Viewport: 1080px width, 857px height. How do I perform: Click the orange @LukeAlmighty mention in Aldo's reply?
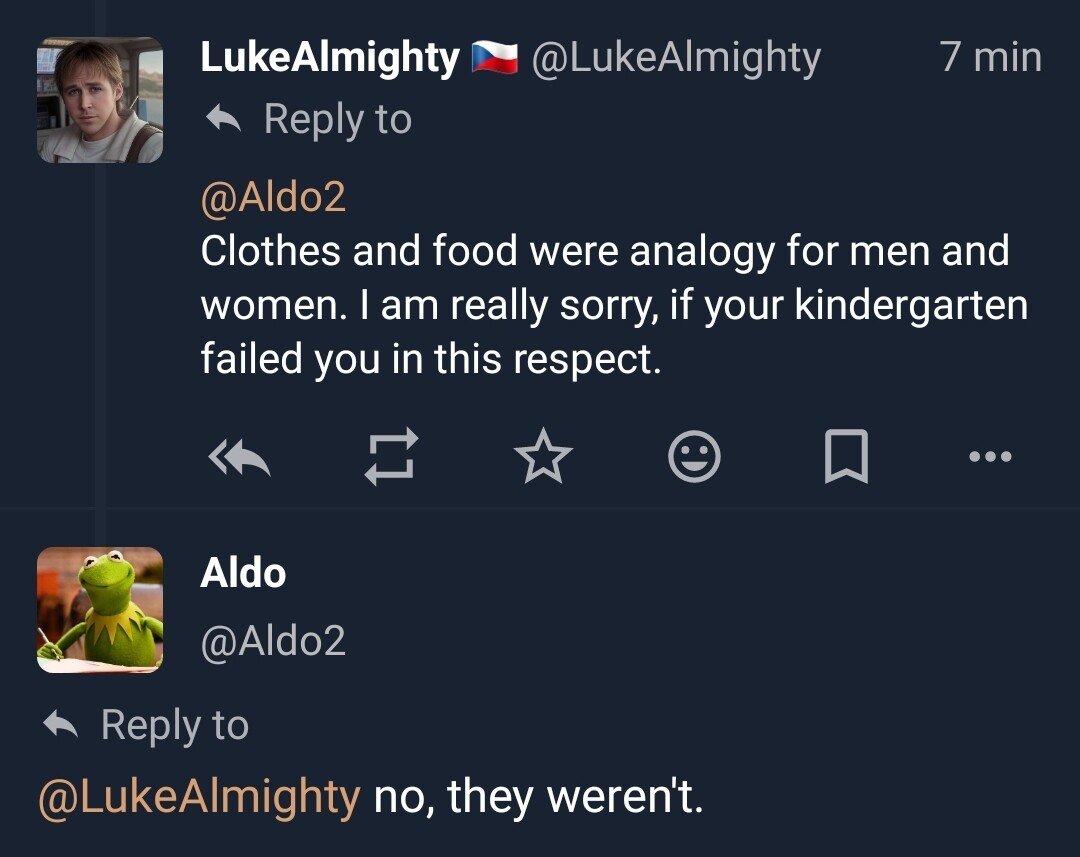click(x=199, y=797)
